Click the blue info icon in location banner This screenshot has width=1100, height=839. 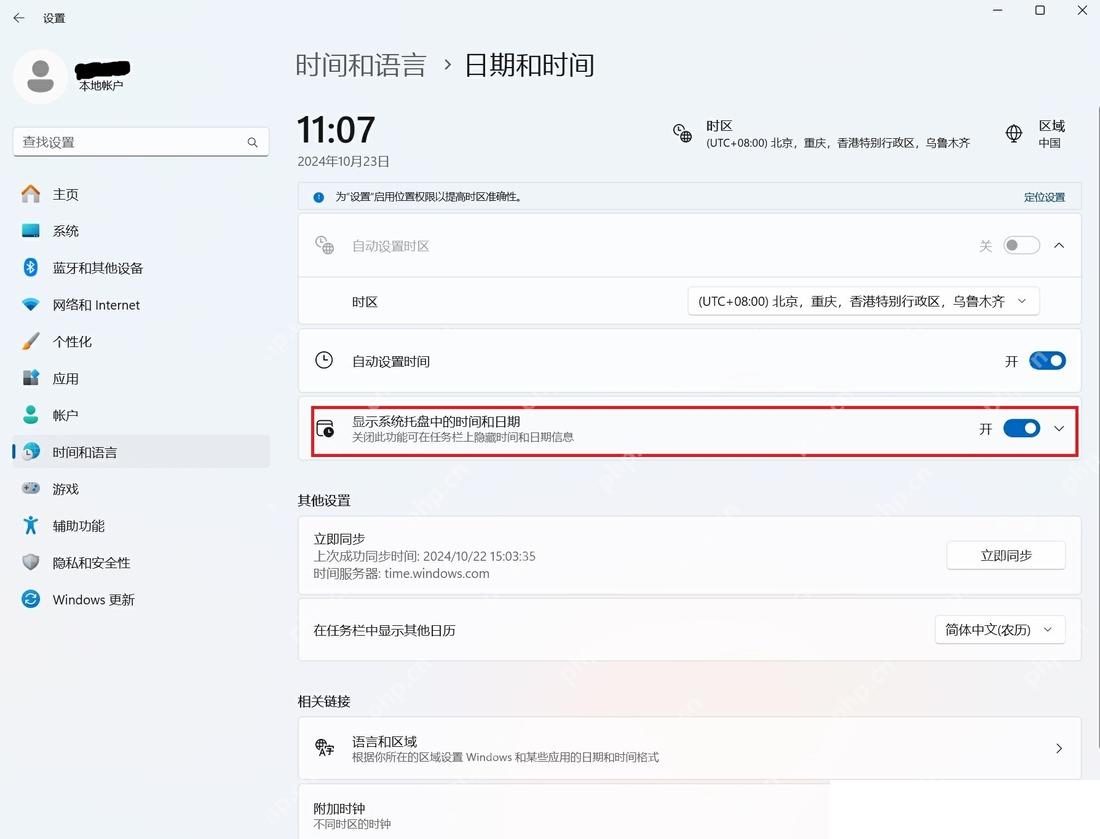coord(318,197)
